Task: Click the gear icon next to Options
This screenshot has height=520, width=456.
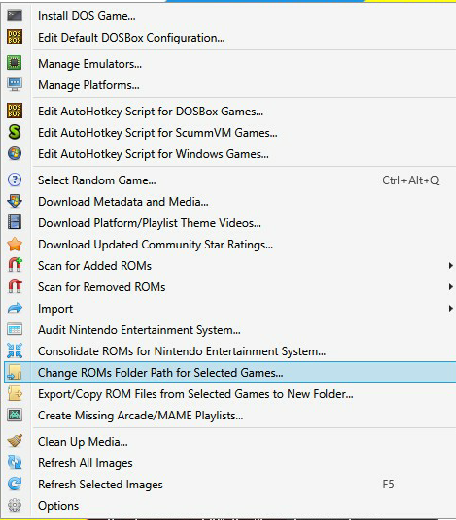Action: [x=14, y=505]
